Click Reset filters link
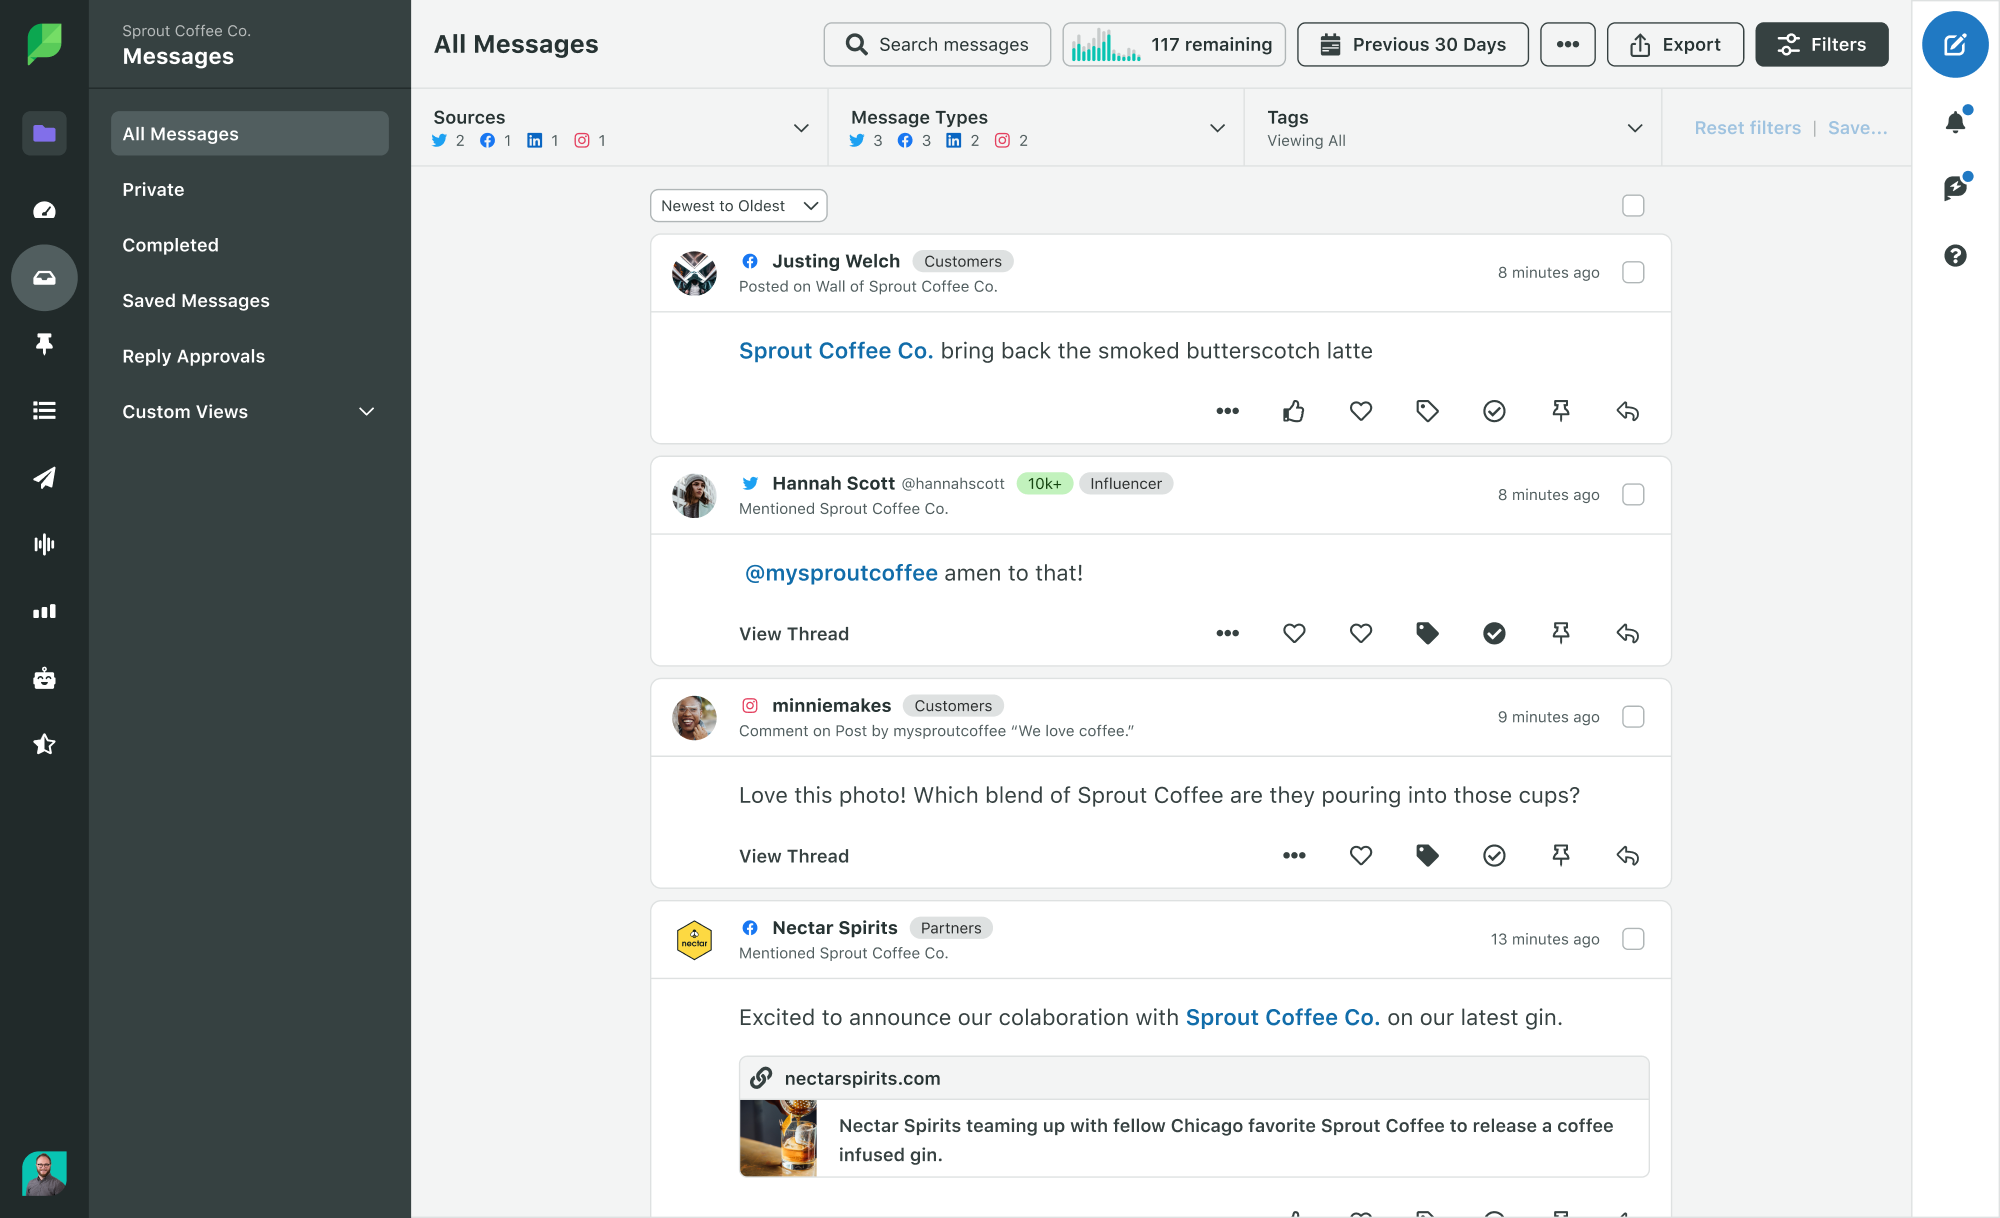This screenshot has width=2000, height=1218. (x=1746, y=127)
